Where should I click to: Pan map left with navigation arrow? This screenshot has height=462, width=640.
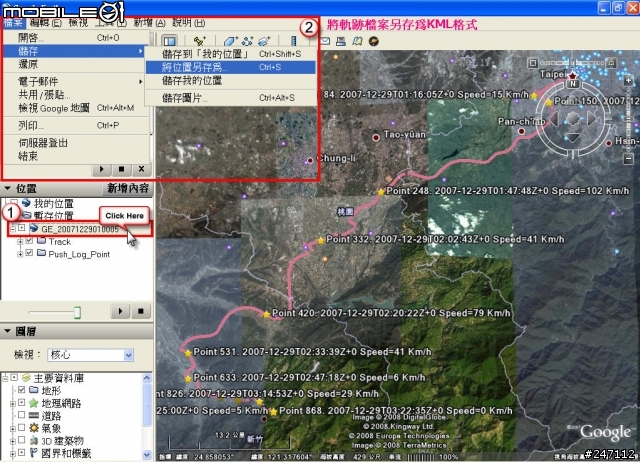(554, 119)
